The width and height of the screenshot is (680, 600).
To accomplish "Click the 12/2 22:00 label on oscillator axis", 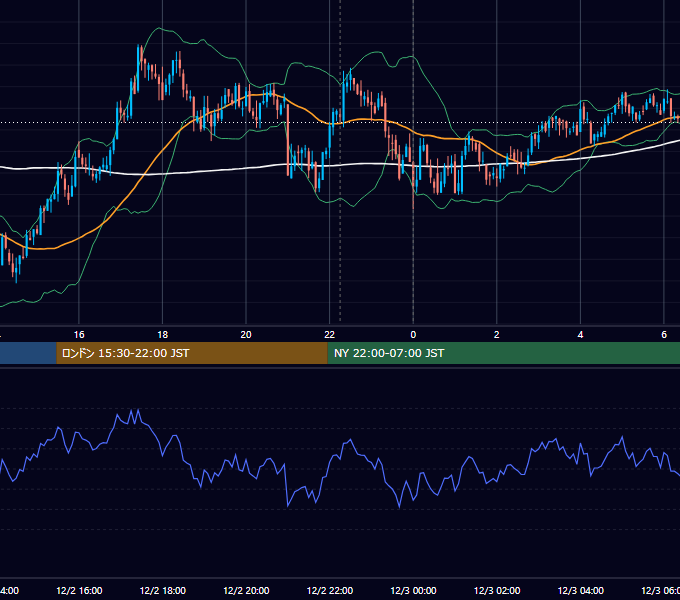I will point(330,591).
